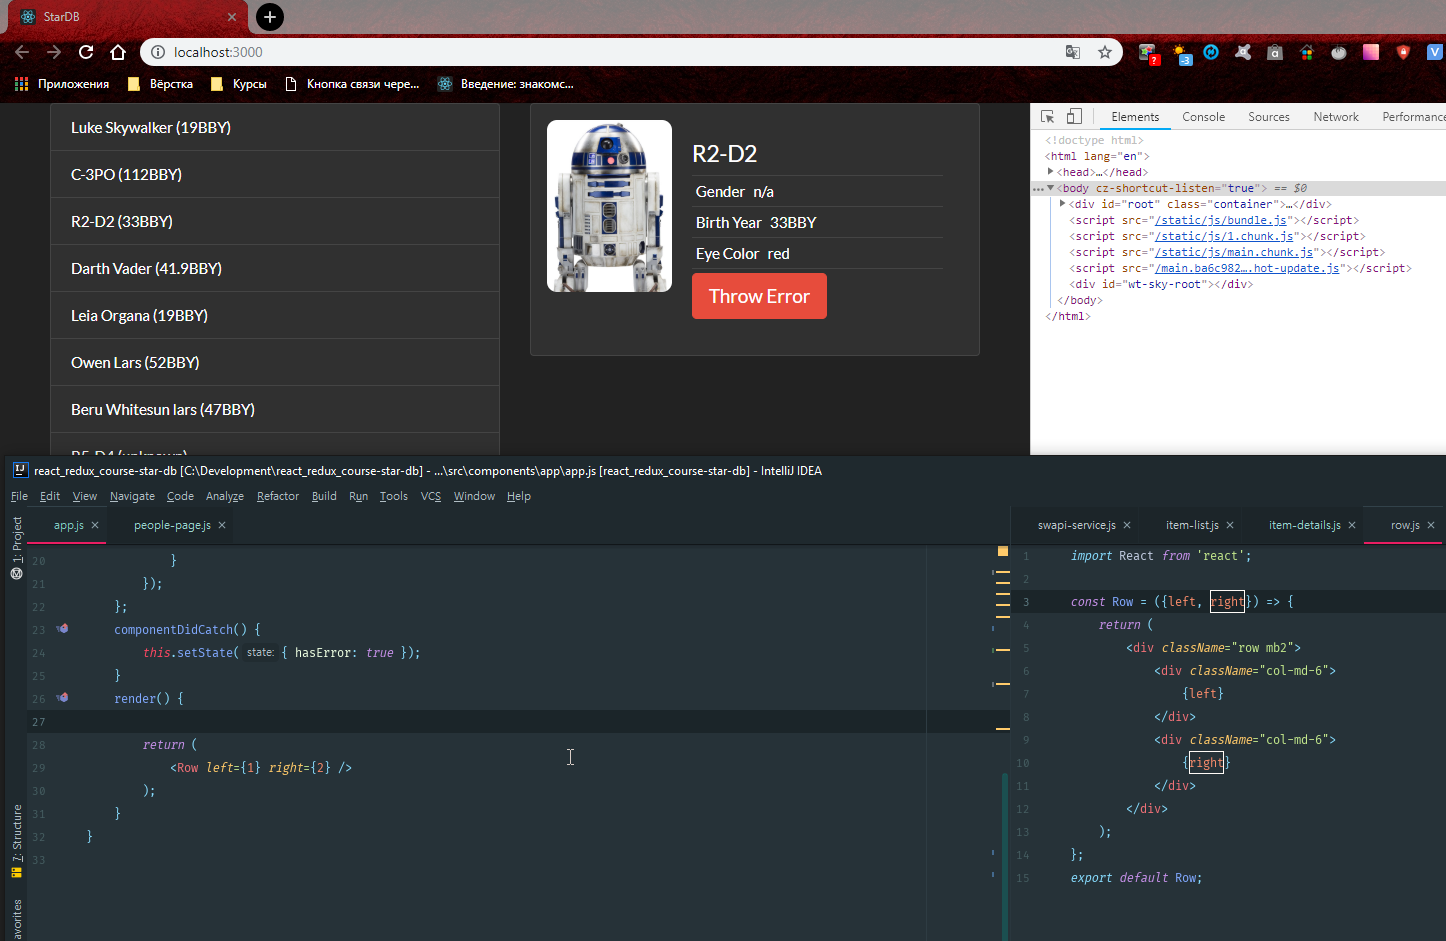Open the /static/js/main.chunk.js script link

point(1234,252)
